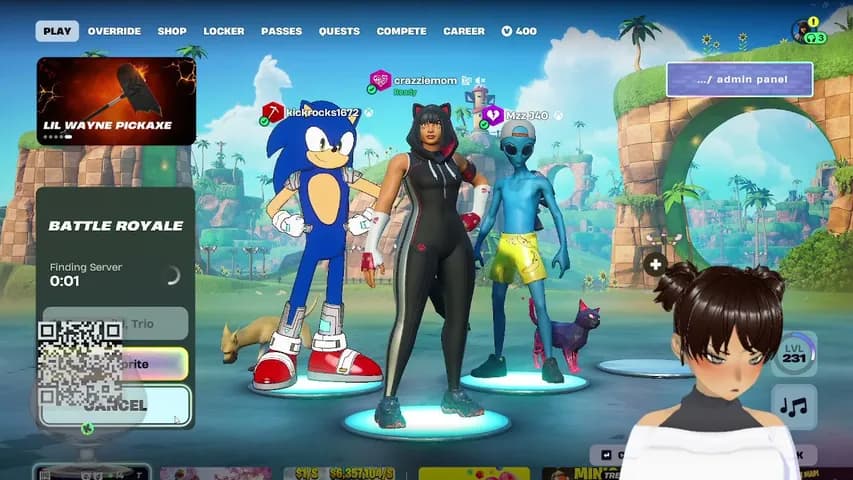The height and width of the screenshot is (480, 853).
Task: Click the Xbox icon next to kickrocks1672
Action: [x=368, y=113]
